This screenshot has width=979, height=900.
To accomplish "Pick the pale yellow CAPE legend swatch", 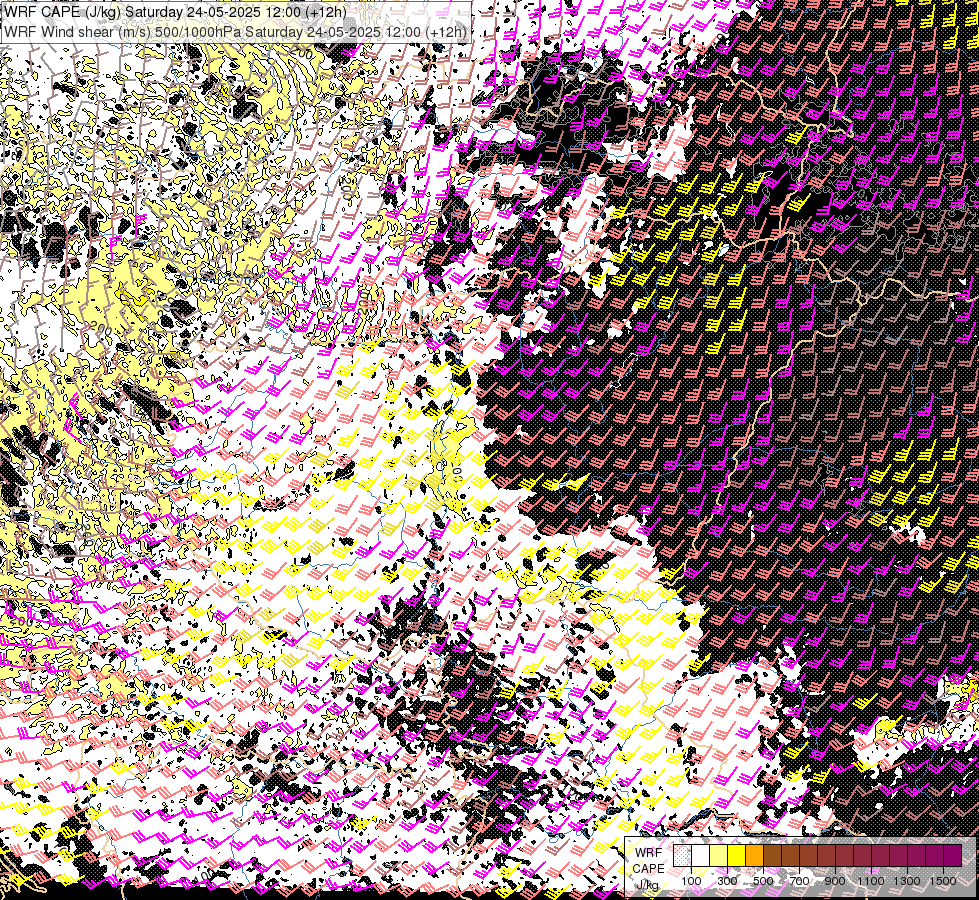I will click(719, 855).
